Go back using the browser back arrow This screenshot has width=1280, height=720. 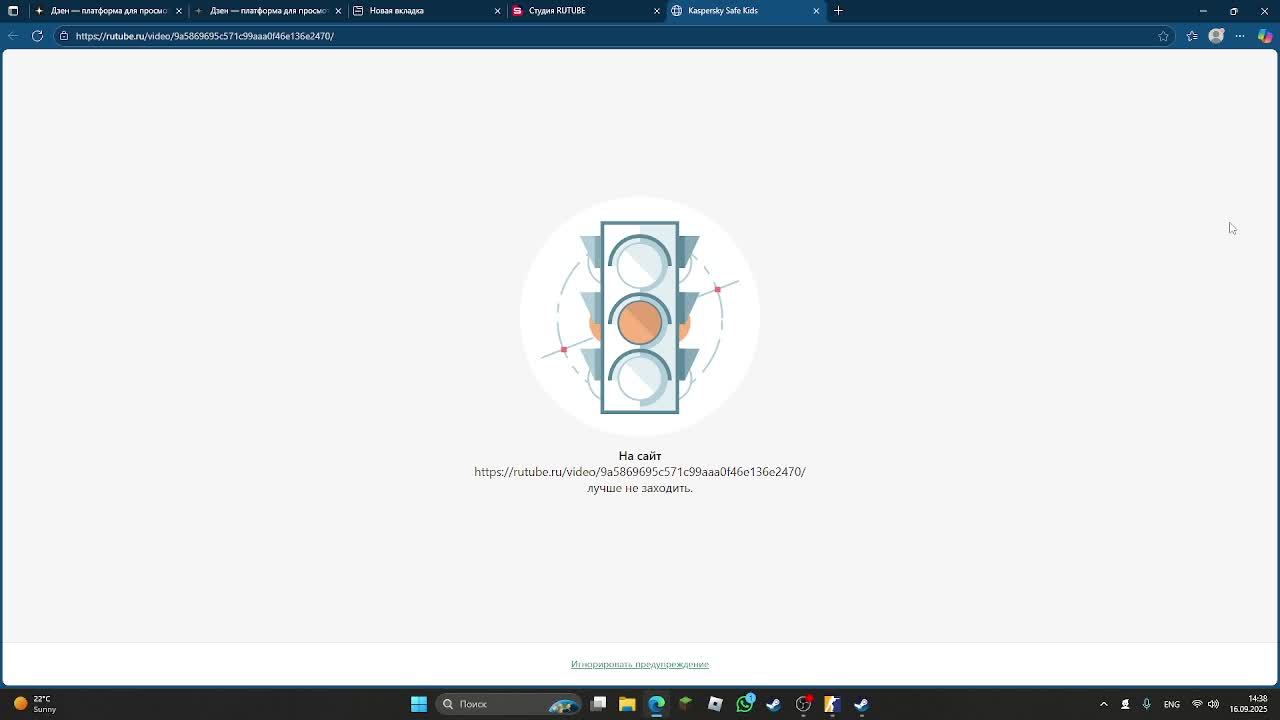pyautogui.click(x=12, y=36)
